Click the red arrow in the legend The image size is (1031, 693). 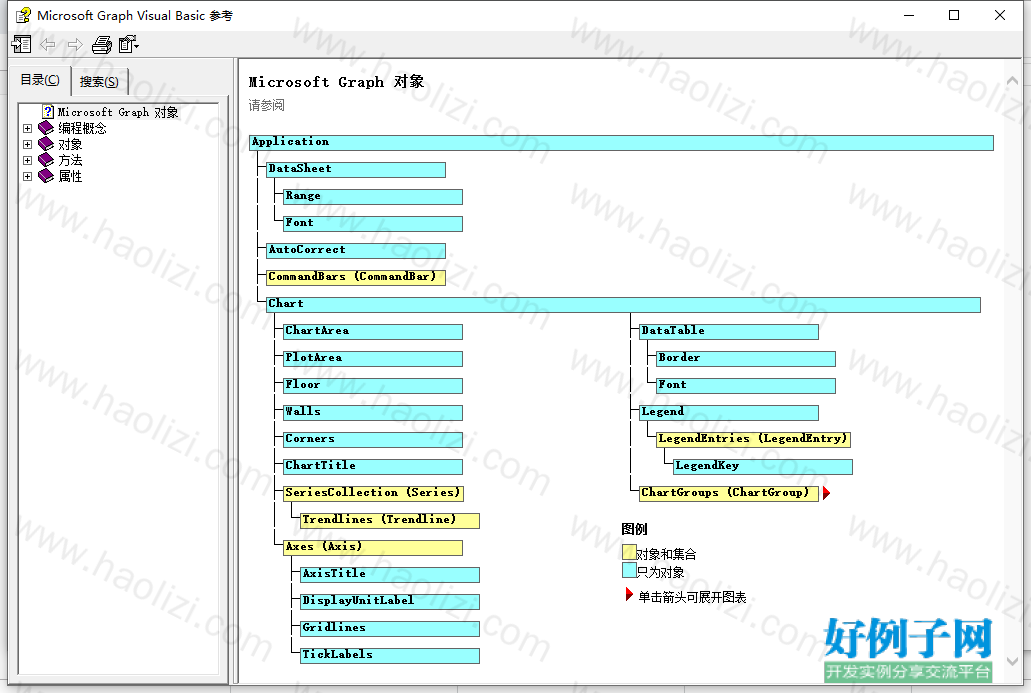629,595
